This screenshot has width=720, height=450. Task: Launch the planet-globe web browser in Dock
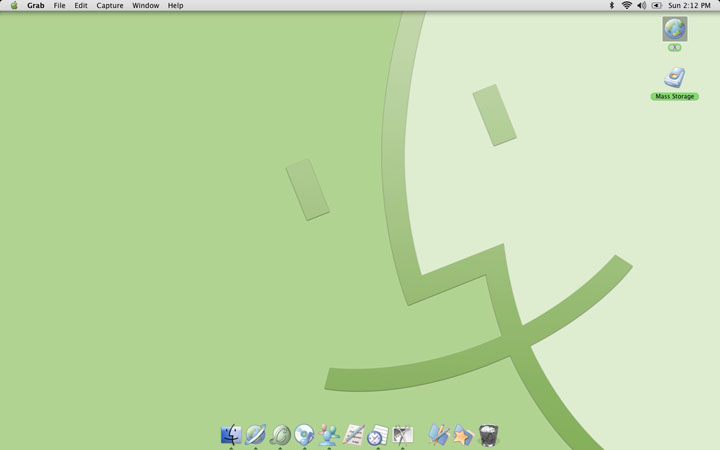click(x=255, y=434)
